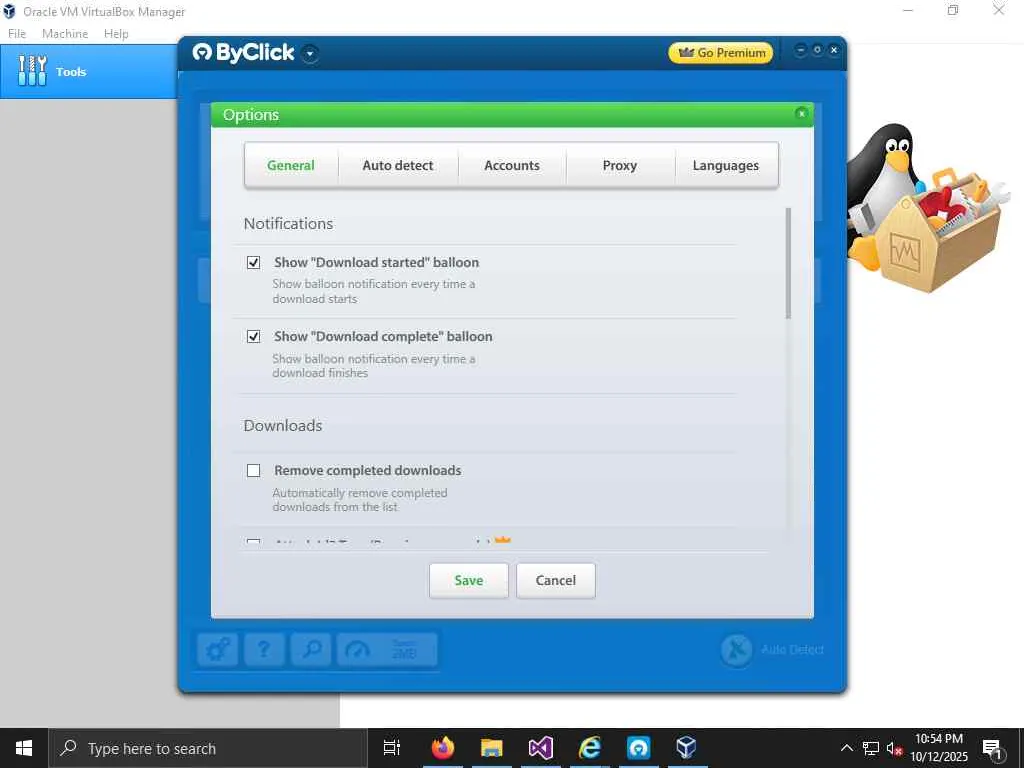This screenshot has width=1024, height=768.
Task: Open File Explorer from the taskbar
Action: coord(492,748)
